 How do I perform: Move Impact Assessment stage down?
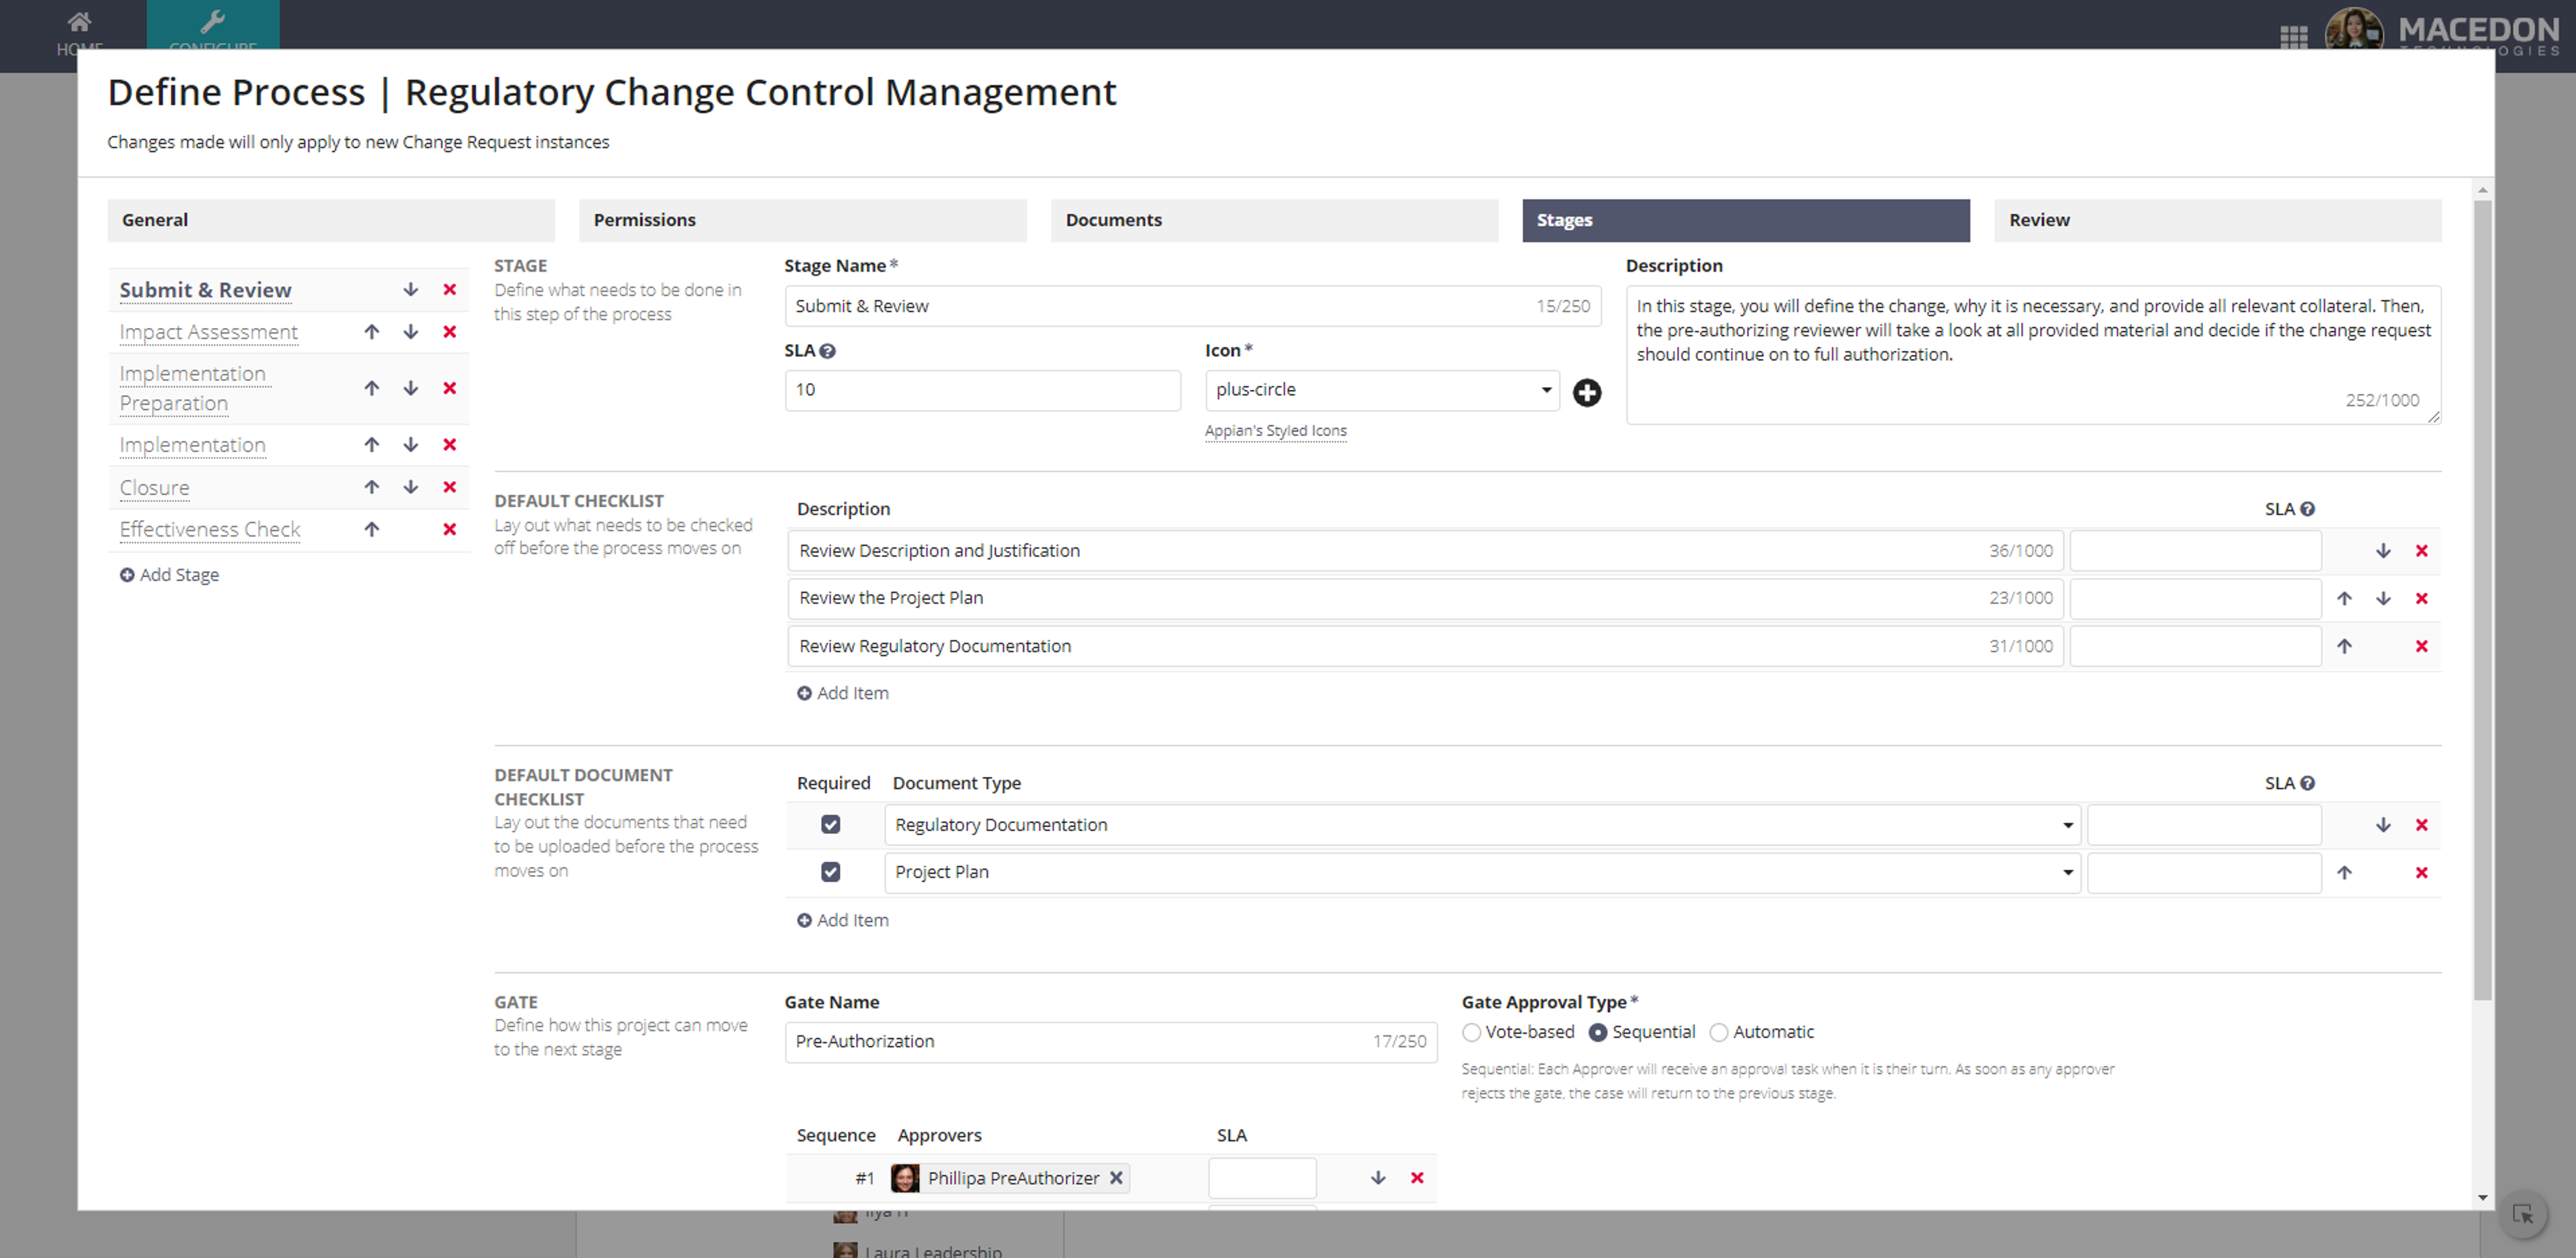[x=410, y=332]
